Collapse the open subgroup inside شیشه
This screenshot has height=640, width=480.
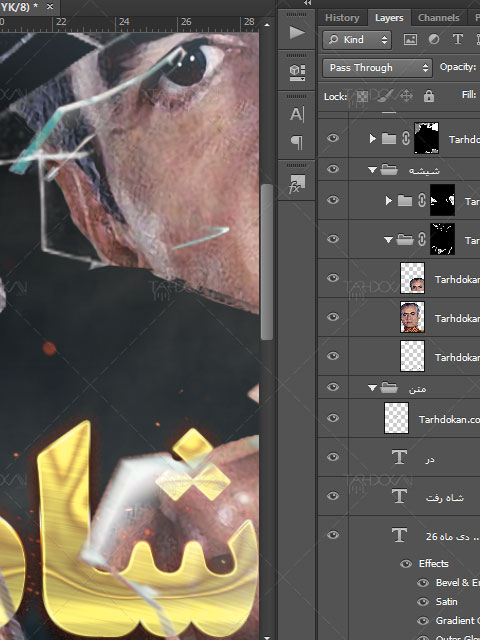point(388,240)
